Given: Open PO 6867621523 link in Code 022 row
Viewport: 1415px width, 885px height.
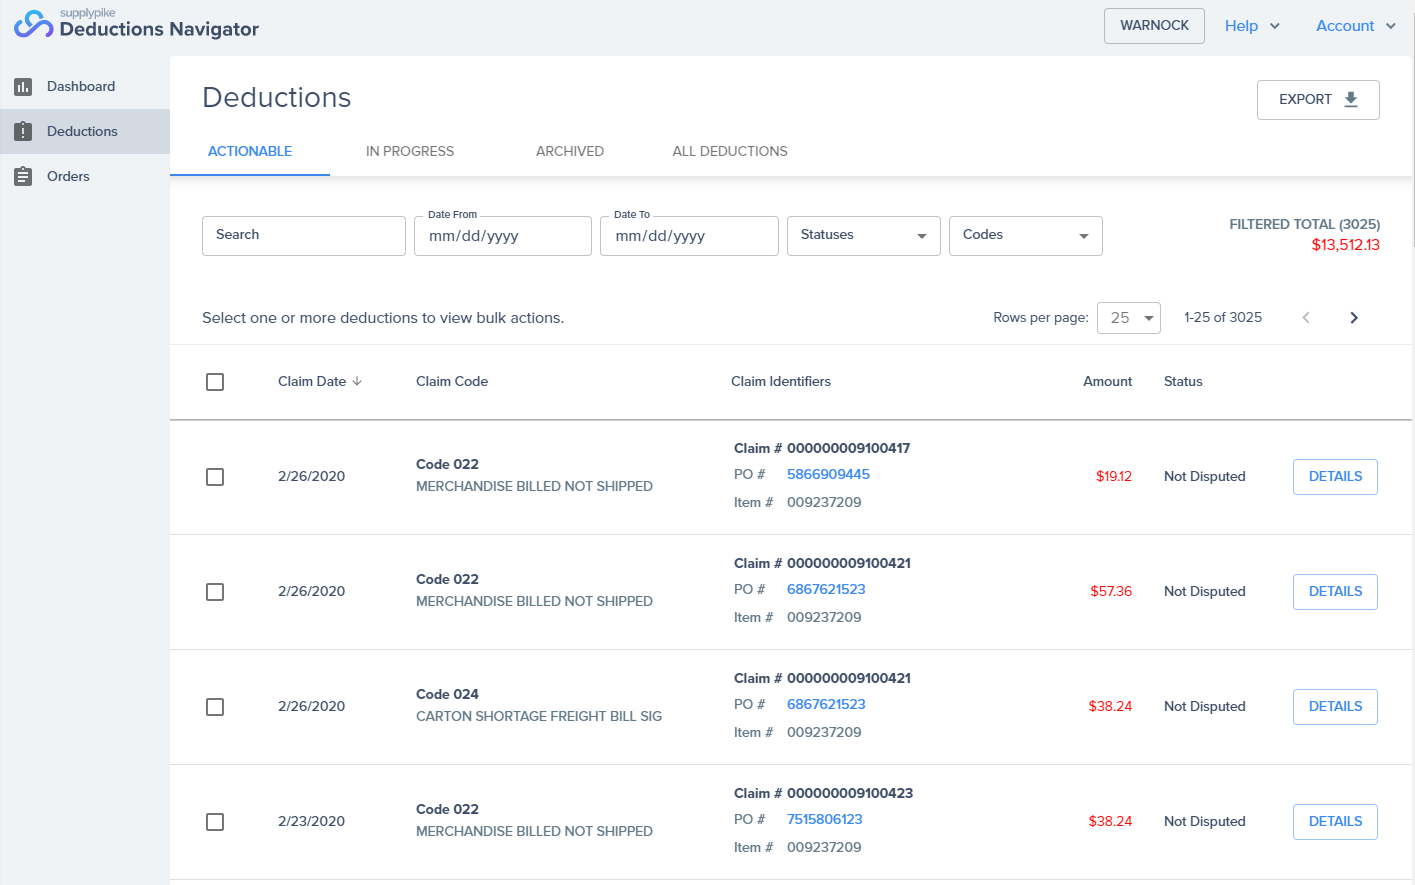Looking at the screenshot, I should [826, 589].
